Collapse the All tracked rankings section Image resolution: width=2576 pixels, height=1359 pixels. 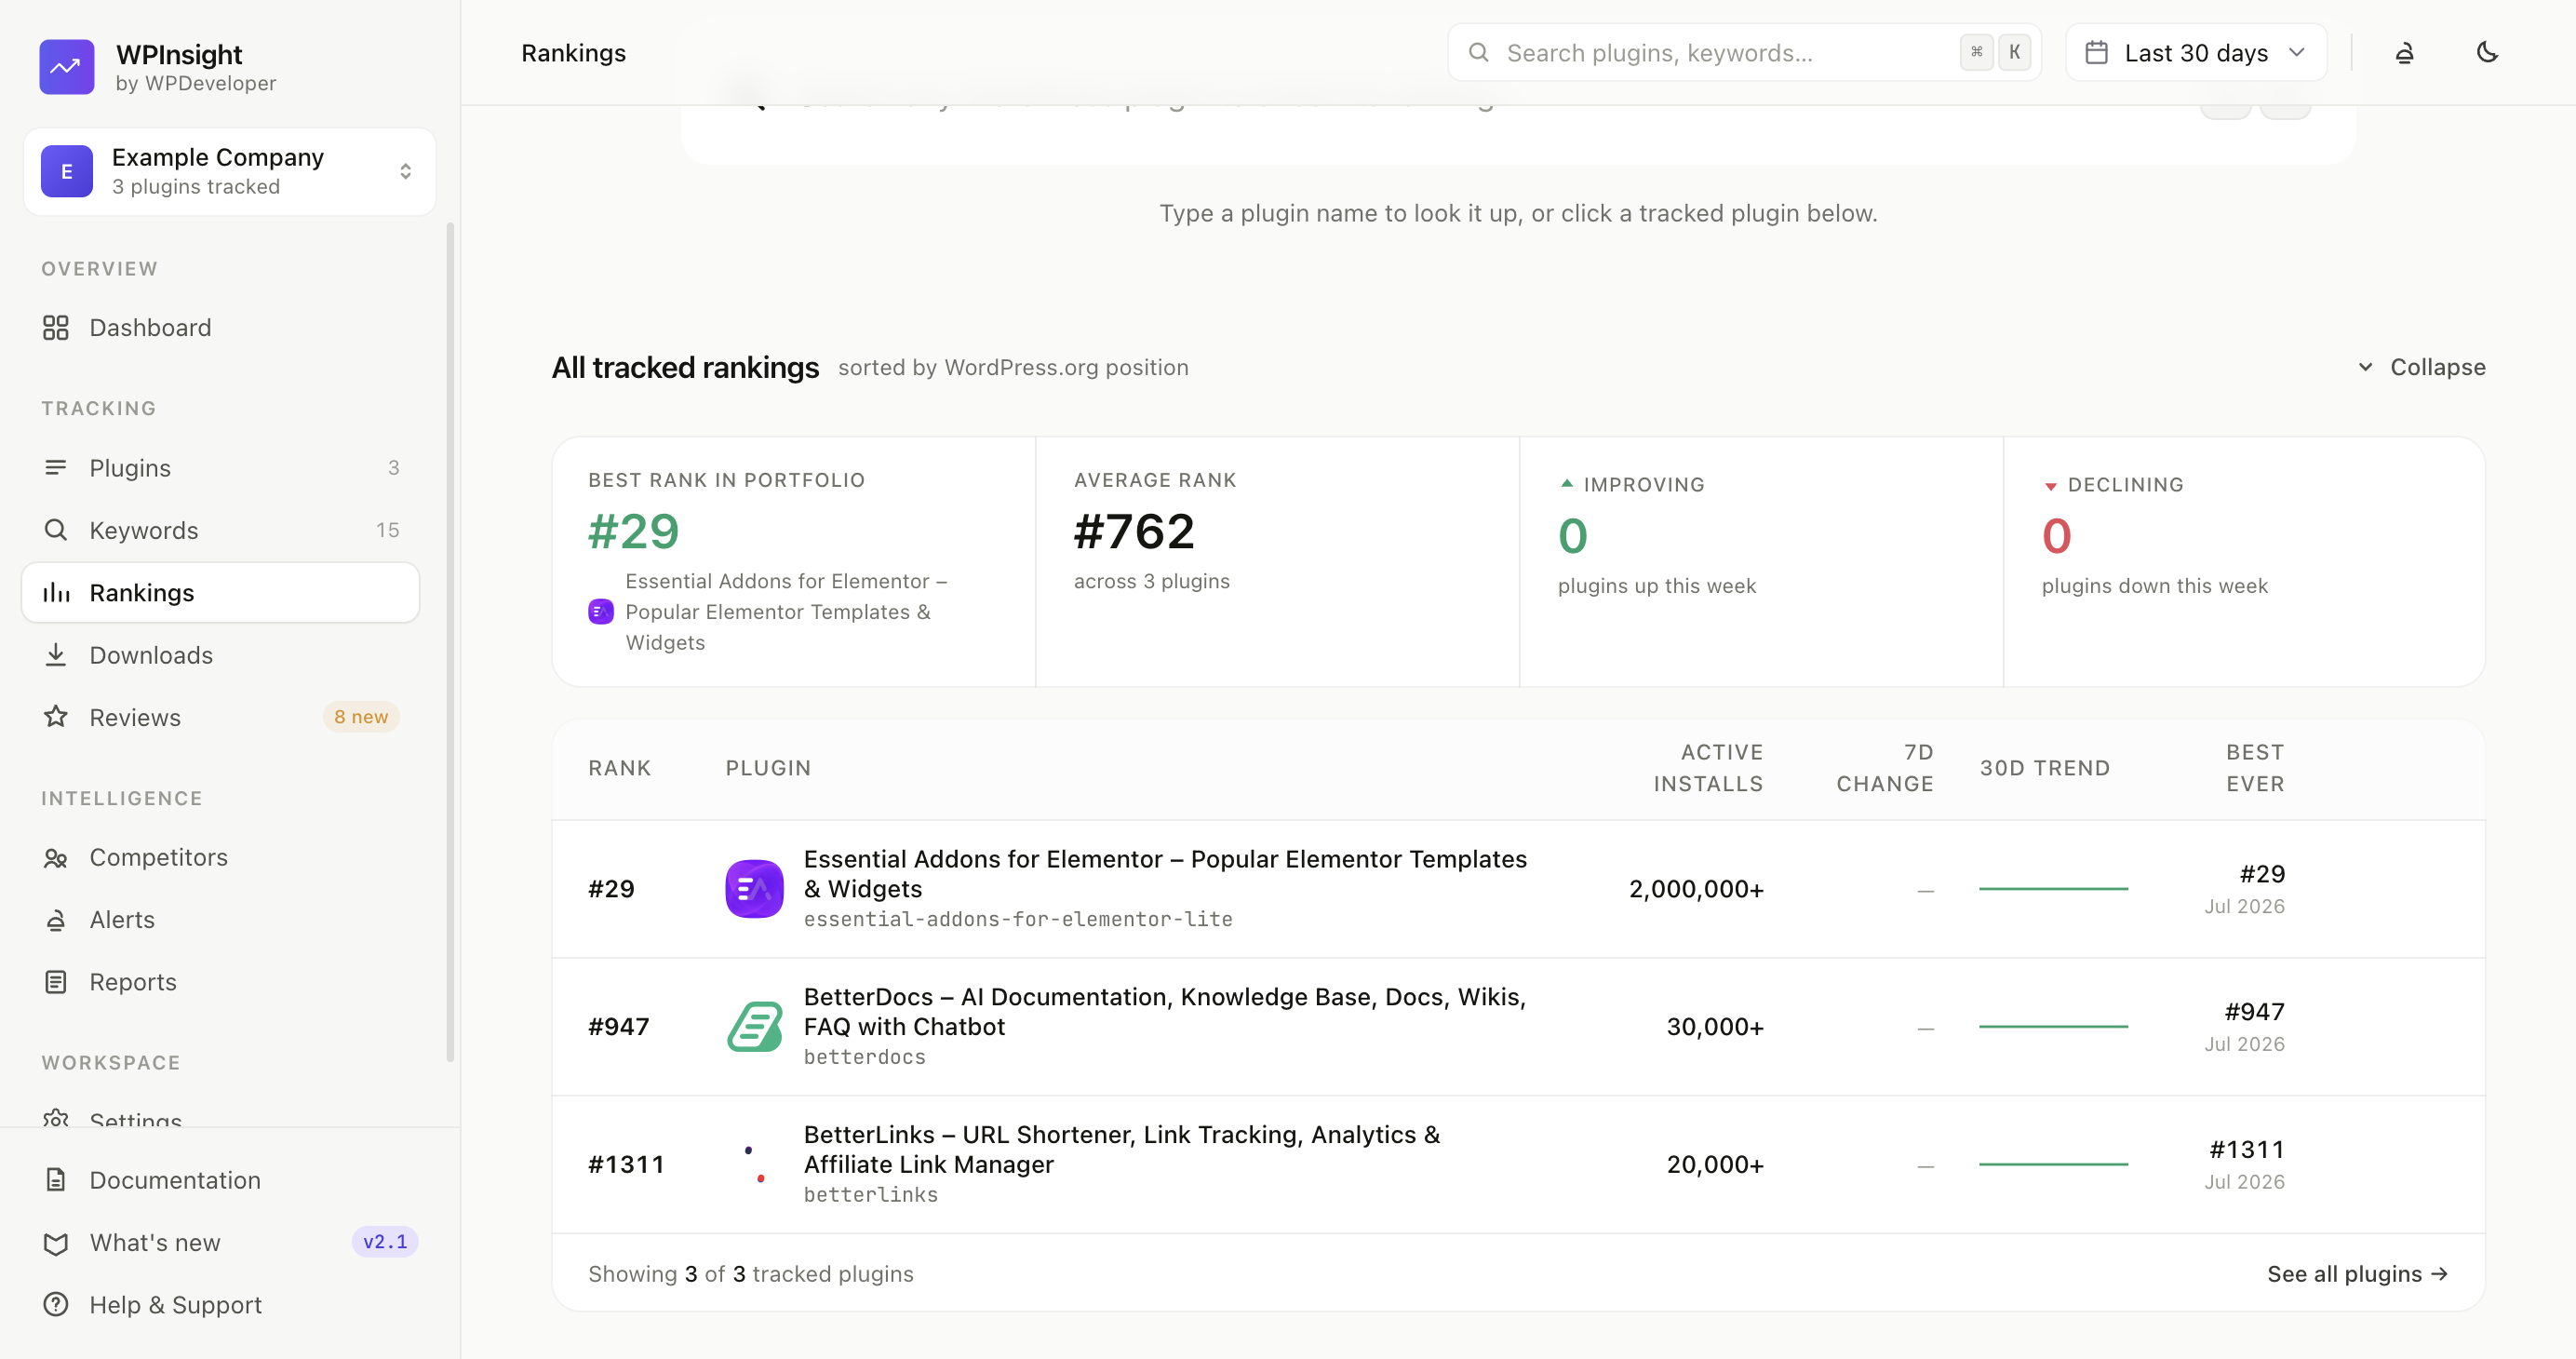pos(2421,368)
